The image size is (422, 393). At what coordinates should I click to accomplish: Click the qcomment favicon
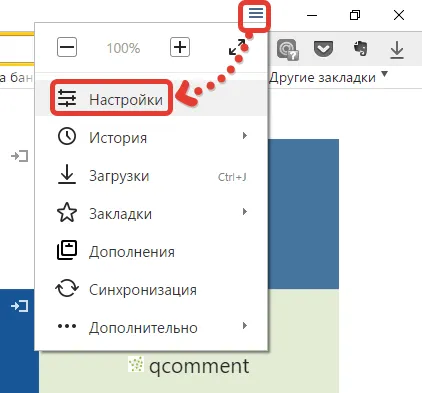pyautogui.click(x=136, y=364)
